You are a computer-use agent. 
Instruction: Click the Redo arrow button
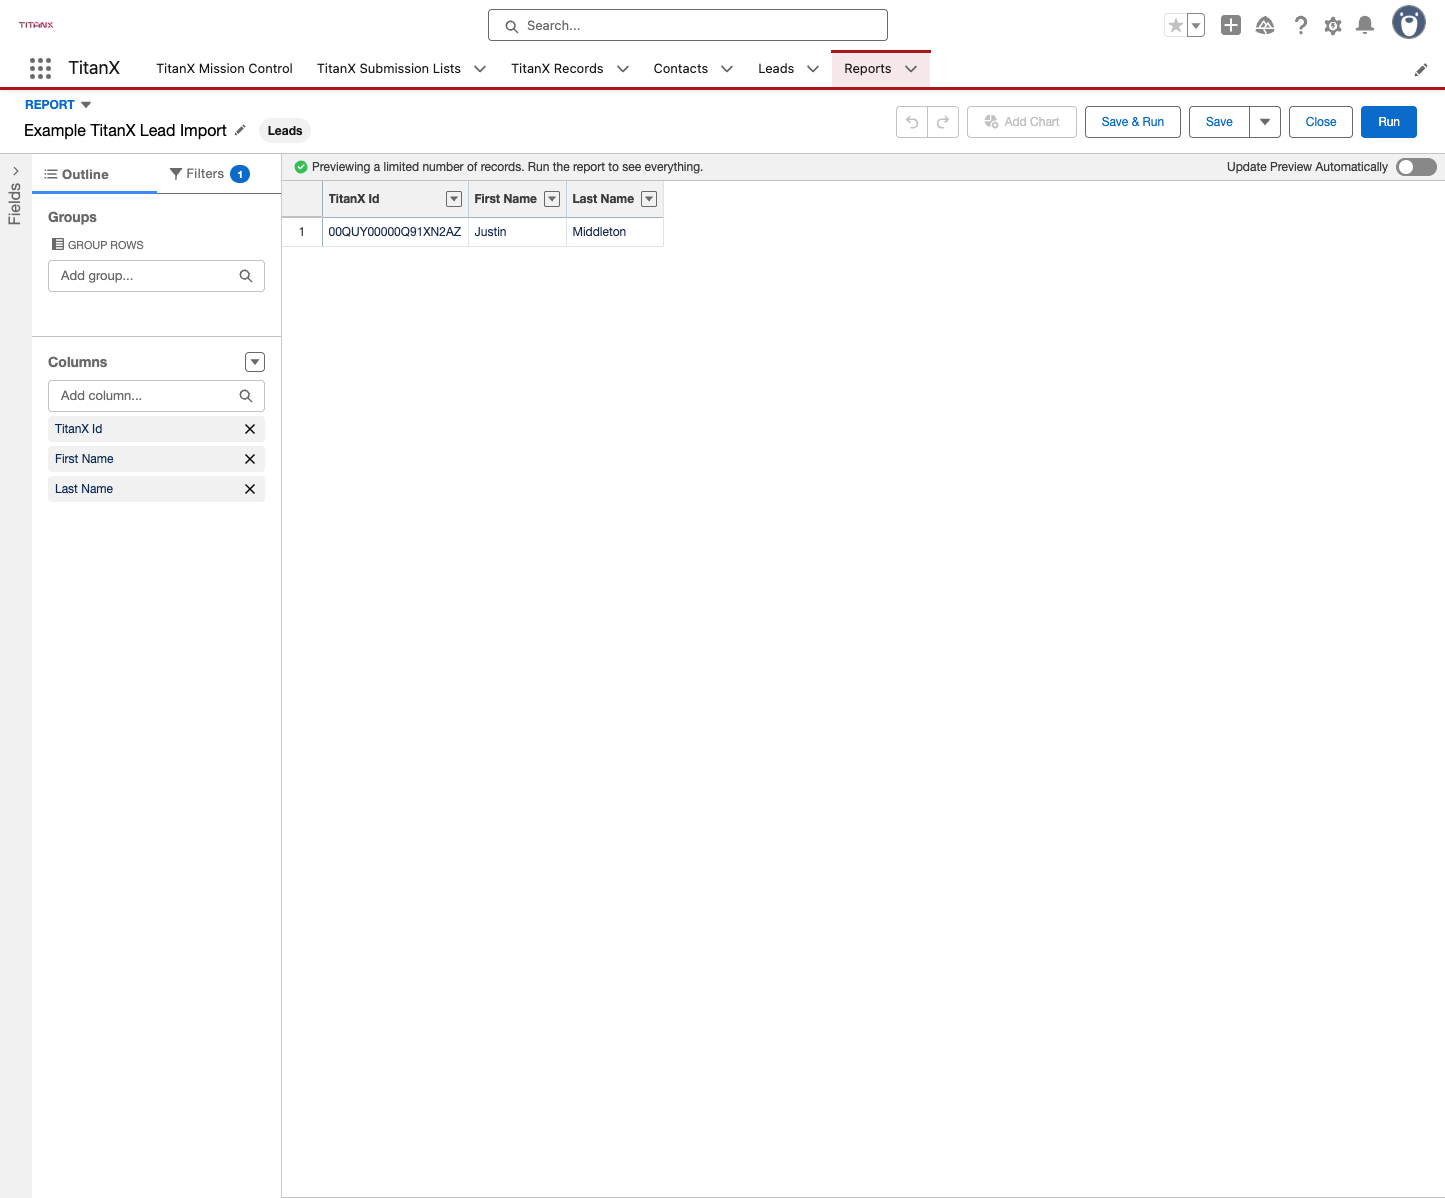943,122
